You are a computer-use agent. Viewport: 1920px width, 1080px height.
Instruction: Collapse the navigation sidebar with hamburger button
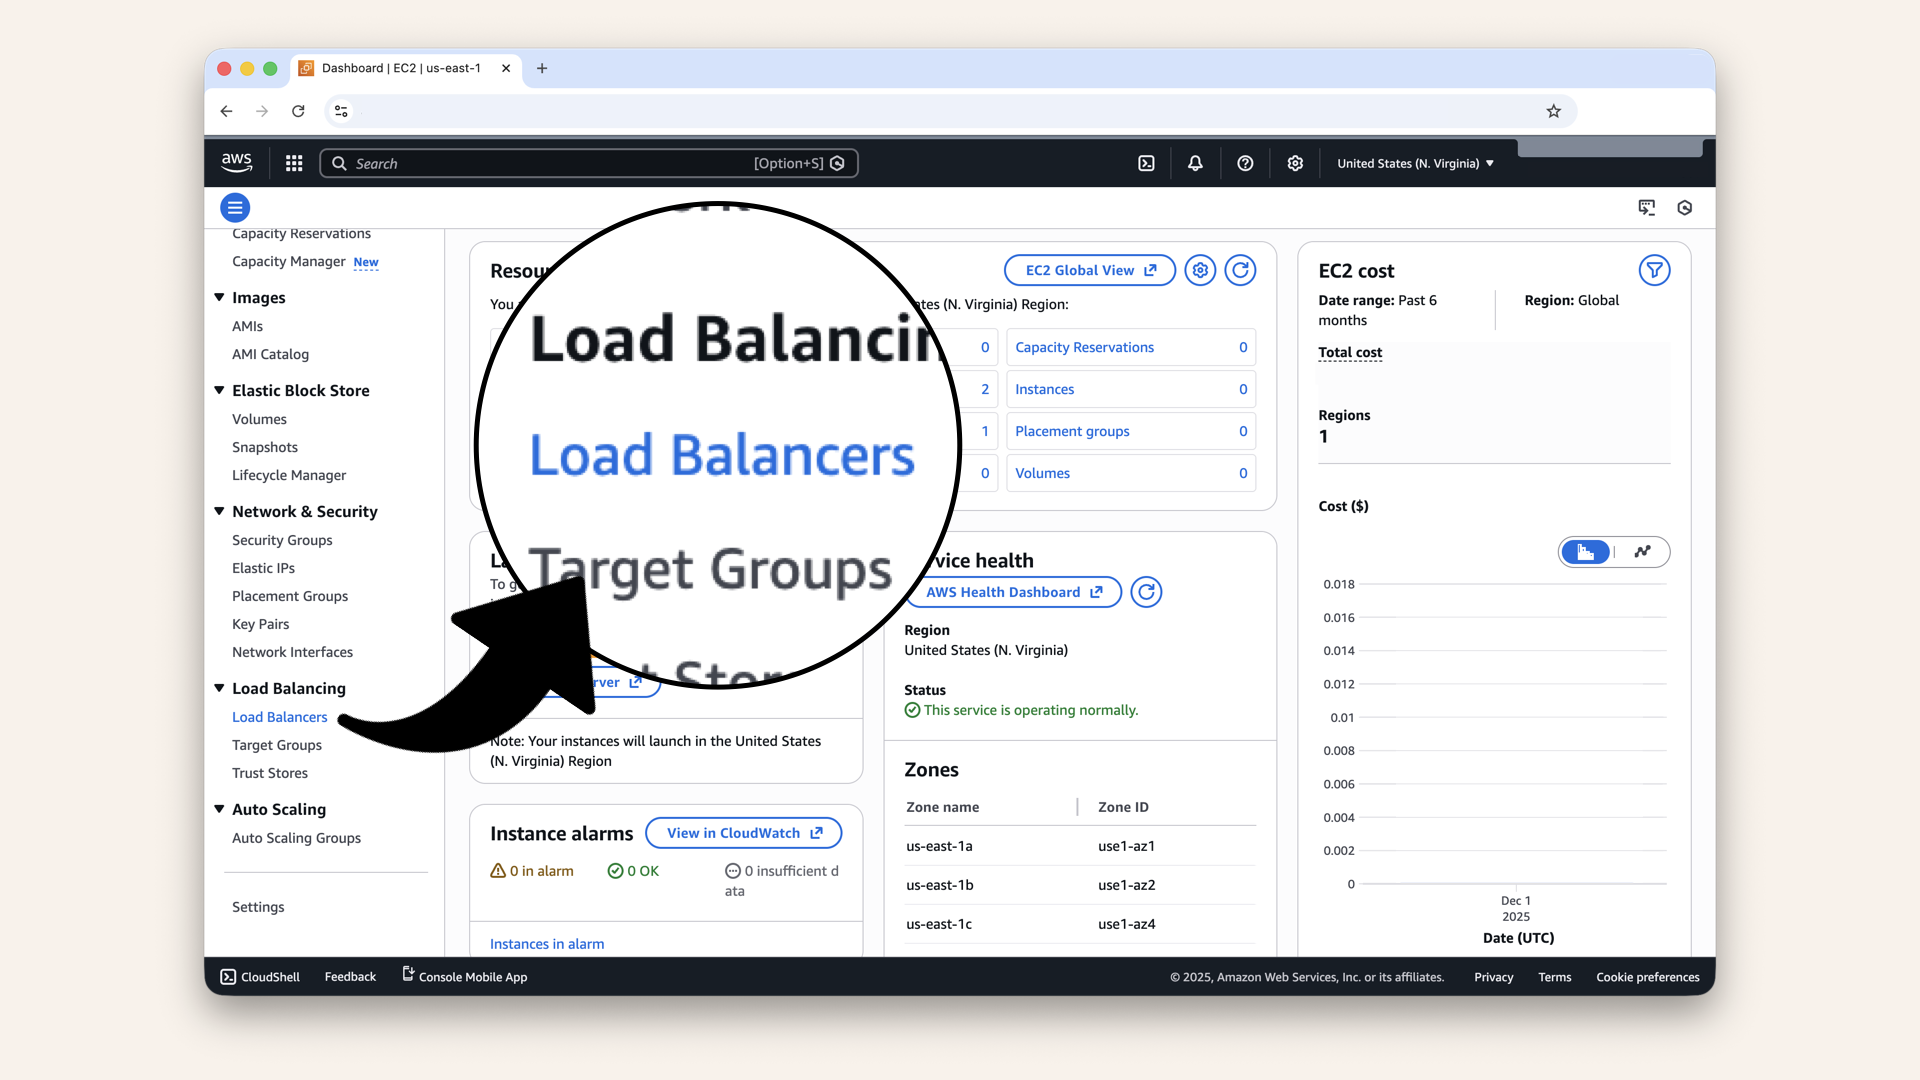tap(235, 207)
